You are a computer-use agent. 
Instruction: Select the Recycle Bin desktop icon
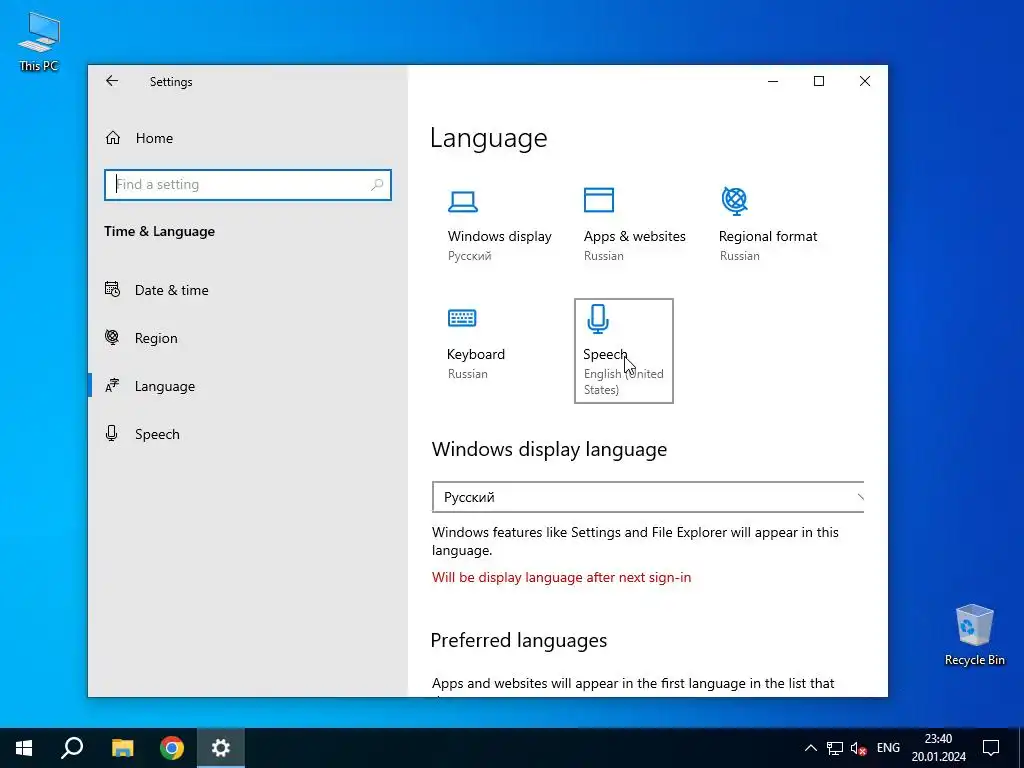point(974,635)
